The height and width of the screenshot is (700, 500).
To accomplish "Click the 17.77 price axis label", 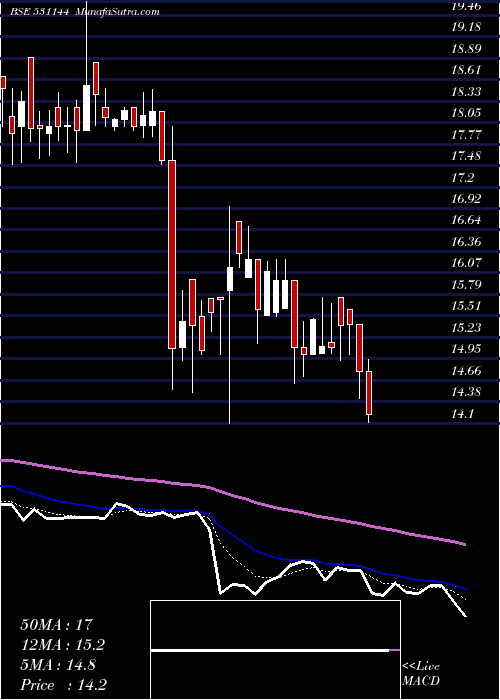I will click(465, 135).
